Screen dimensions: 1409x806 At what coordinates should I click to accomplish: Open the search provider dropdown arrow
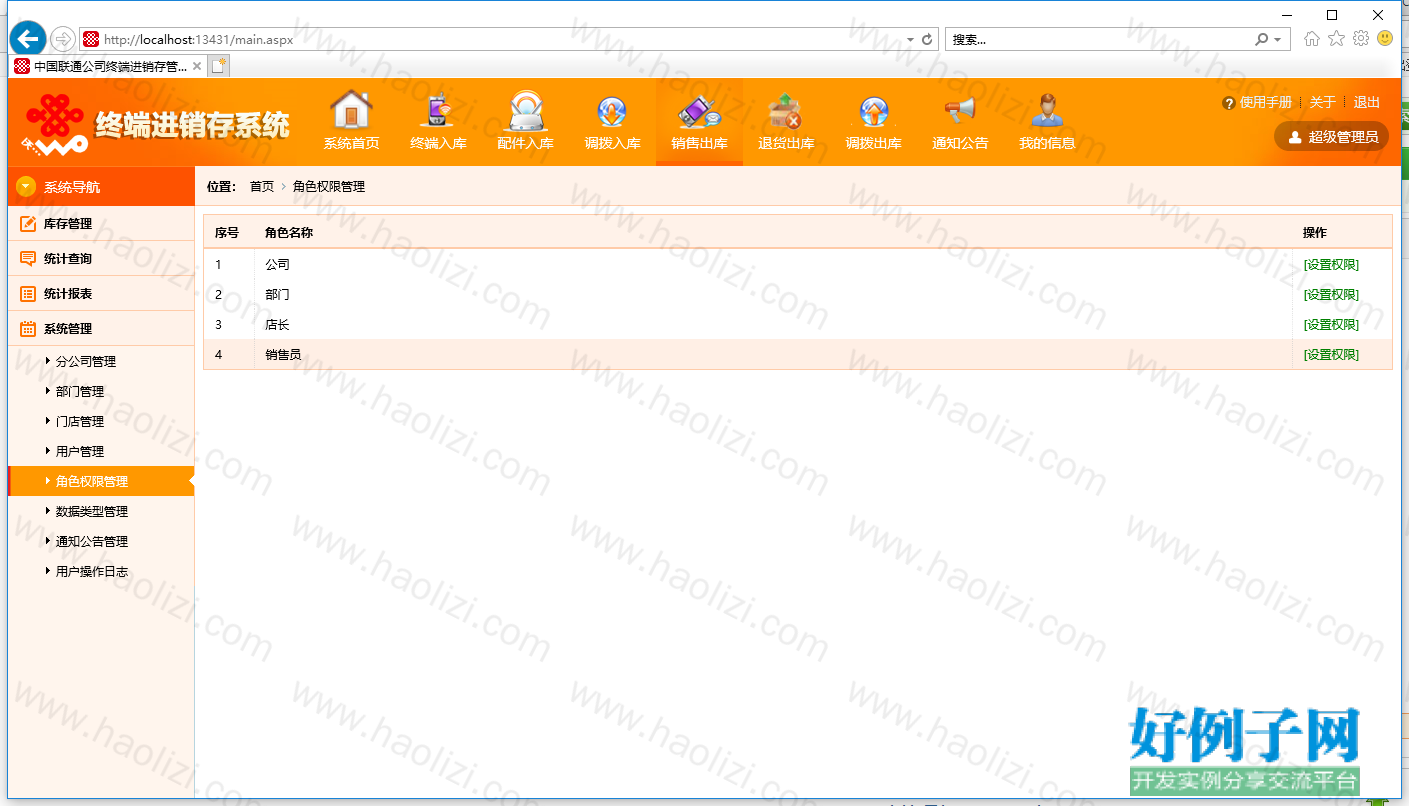click(1278, 40)
